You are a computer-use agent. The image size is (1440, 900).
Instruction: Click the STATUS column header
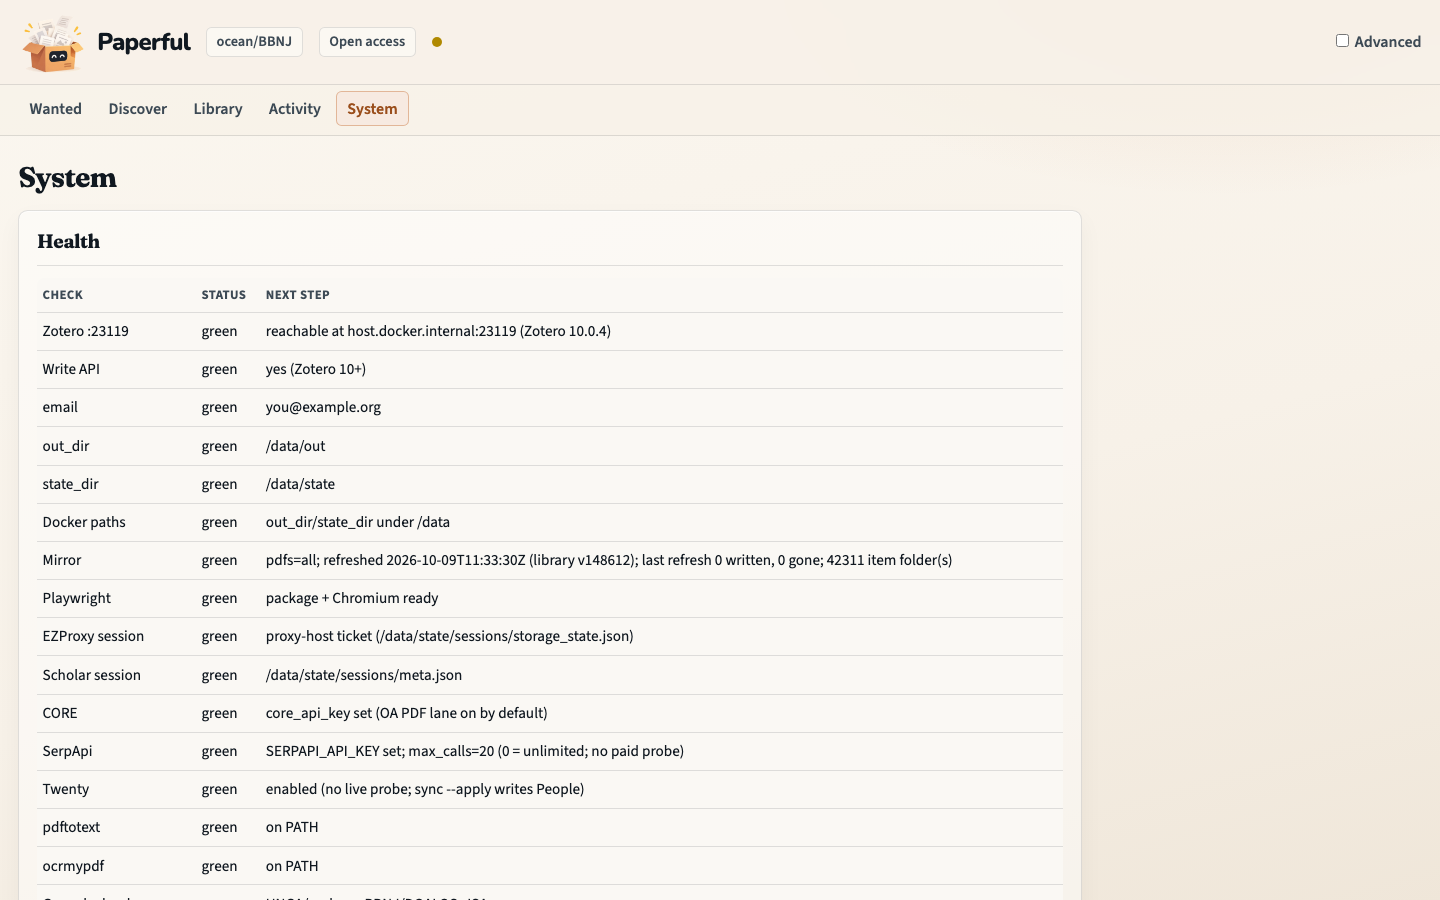coord(224,295)
